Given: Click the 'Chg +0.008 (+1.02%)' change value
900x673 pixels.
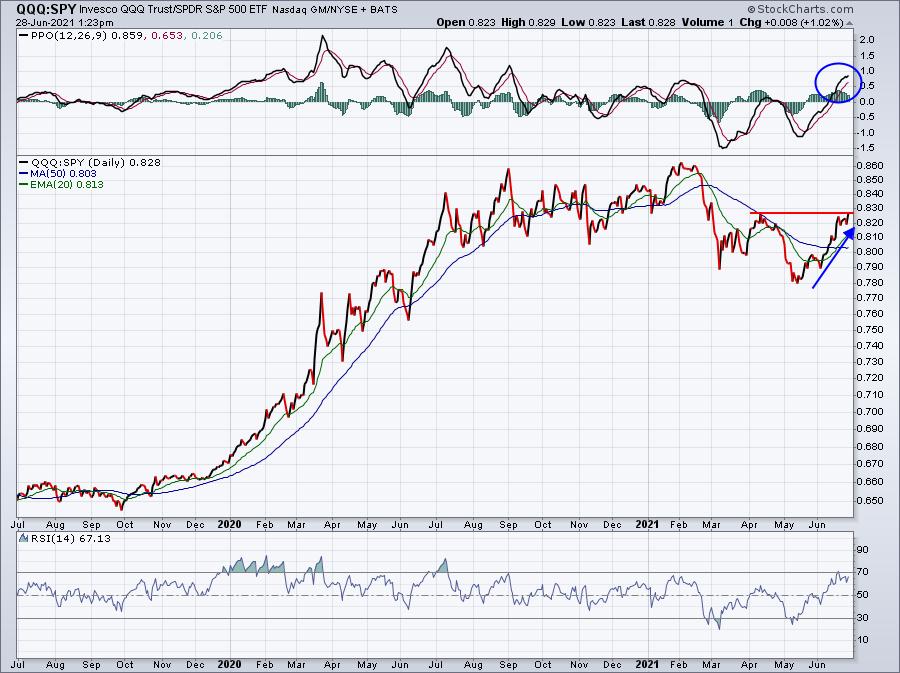Looking at the screenshot, I should (x=792, y=22).
